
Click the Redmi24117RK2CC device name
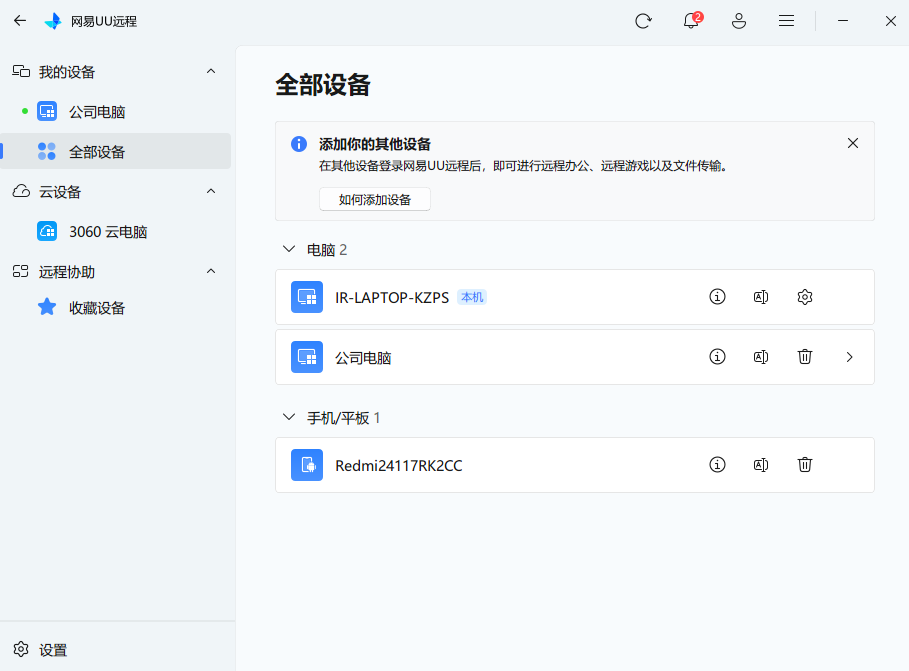(399, 466)
